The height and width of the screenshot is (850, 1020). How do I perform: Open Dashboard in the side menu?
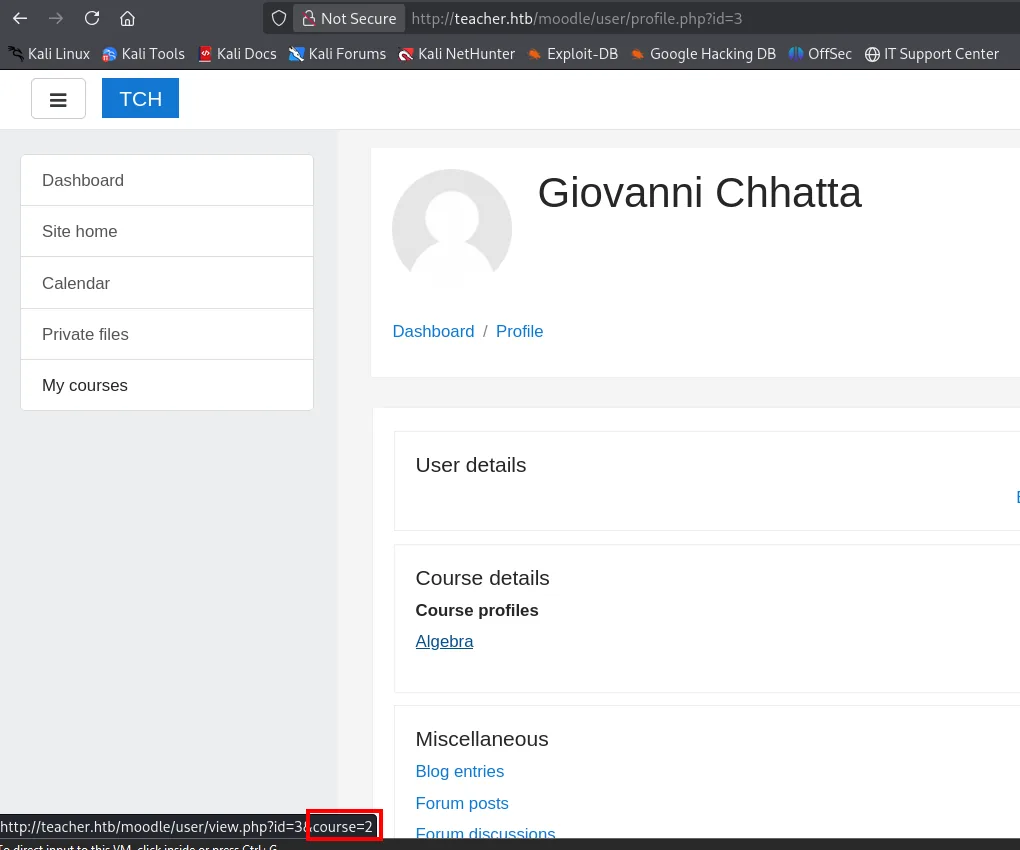click(167, 180)
